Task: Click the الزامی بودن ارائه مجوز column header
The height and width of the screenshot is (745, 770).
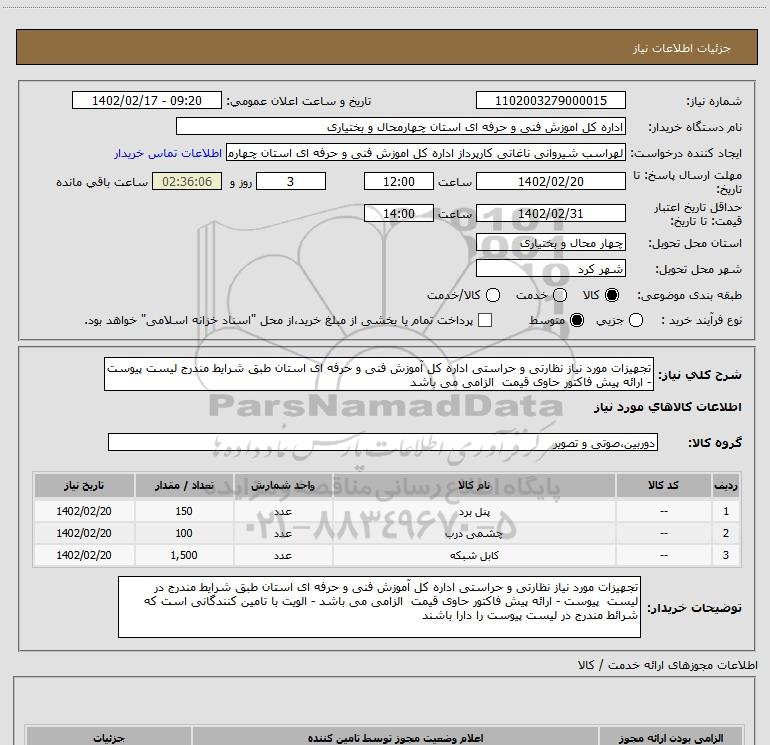Action: [671, 737]
